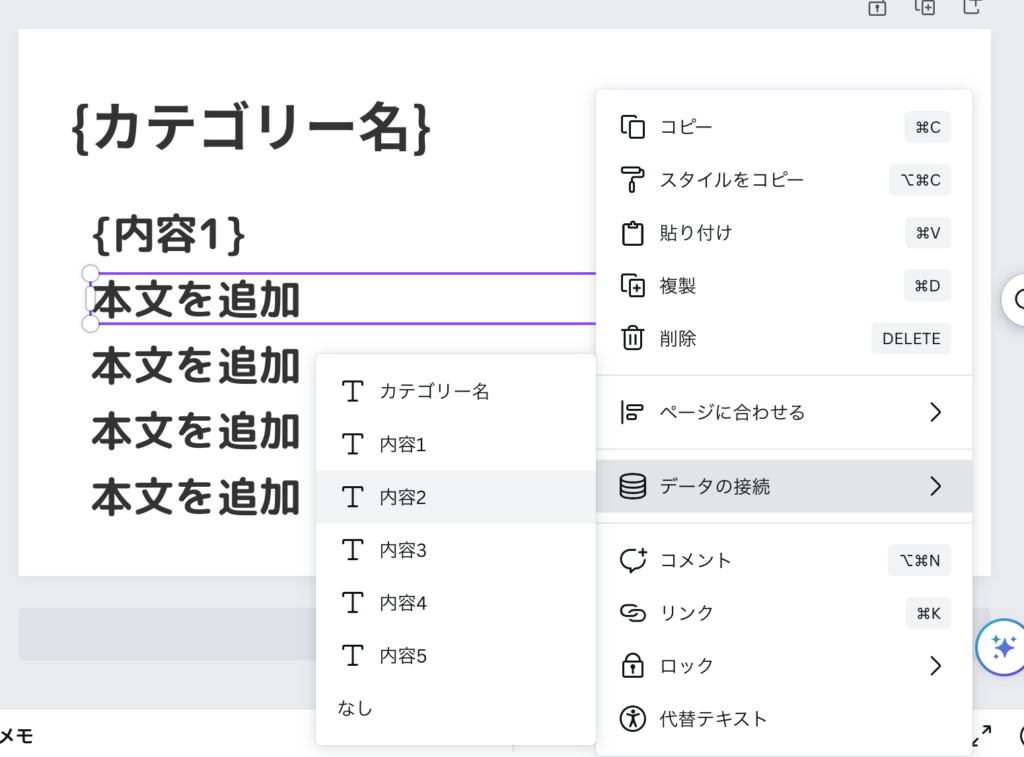Open the magic sparkle assistant button
Viewport: 1024px width, 757px height.
pos(1003,647)
